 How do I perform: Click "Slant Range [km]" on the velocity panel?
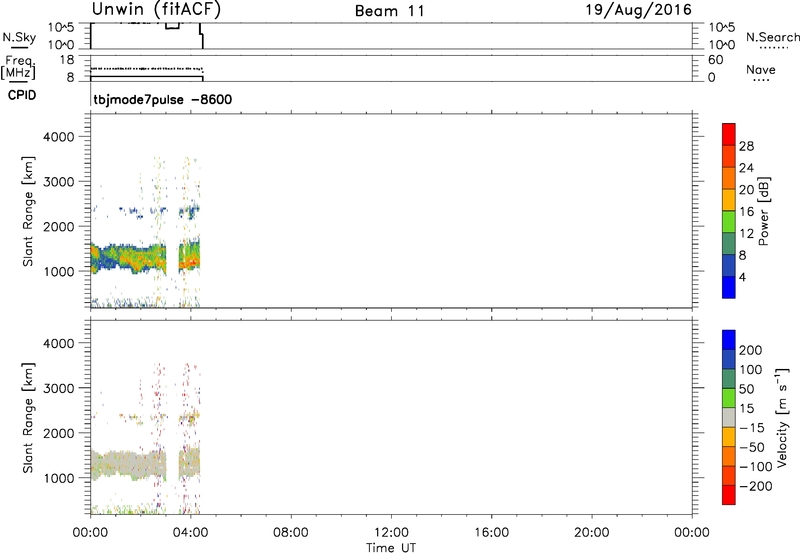pos(28,418)
